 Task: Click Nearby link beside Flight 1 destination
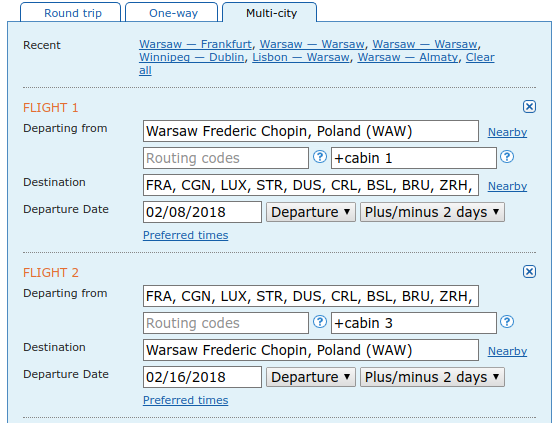coord(507,186)
